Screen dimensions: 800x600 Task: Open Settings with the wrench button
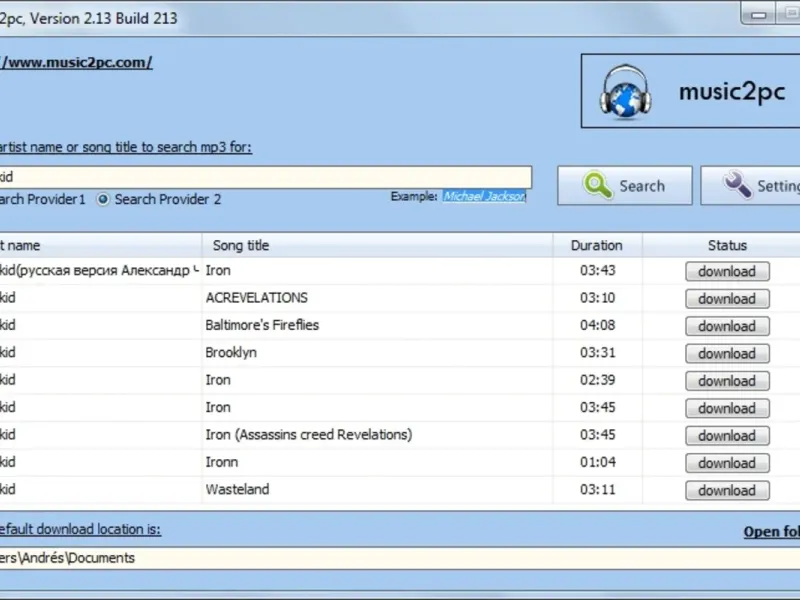(x=751, y=186)
